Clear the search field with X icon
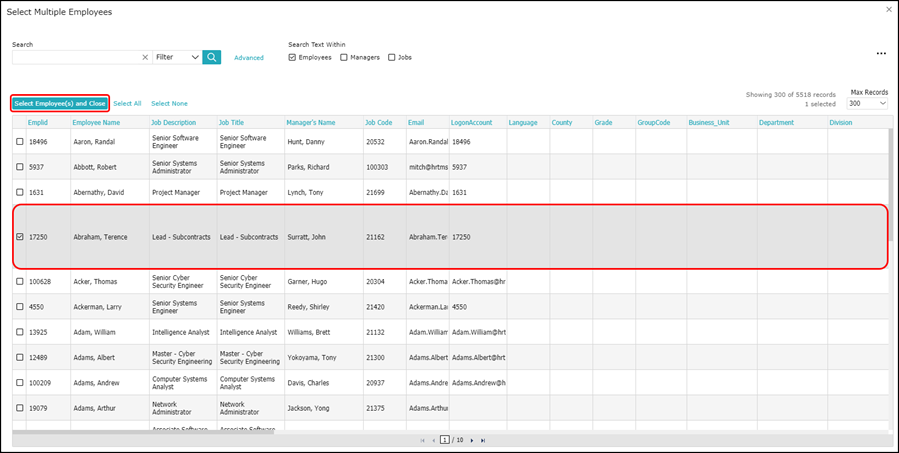The height and width of the screenshot is (453, 899). pyautogui.click(x=145, y=57)
